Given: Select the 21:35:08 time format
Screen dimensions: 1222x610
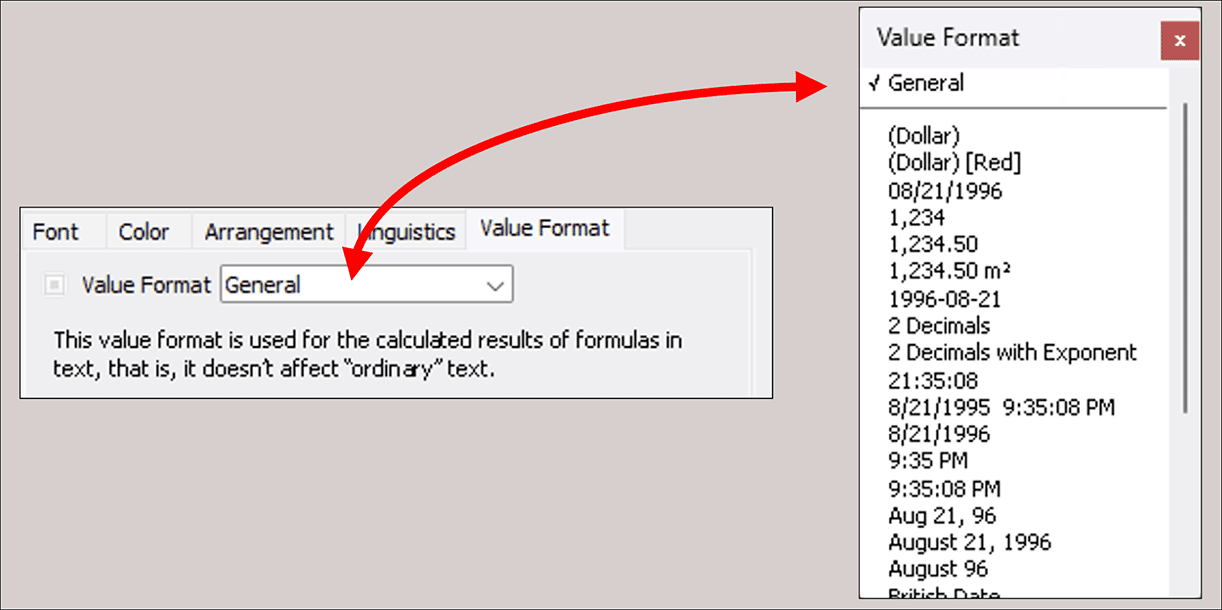Looking at the screenshot, I should click(933, 380).
